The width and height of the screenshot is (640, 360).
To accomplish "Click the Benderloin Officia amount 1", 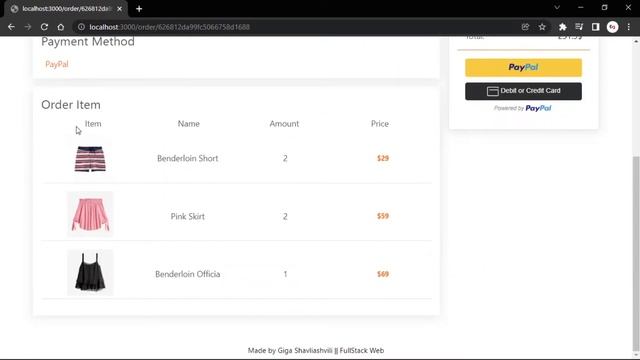I will 285,274.
